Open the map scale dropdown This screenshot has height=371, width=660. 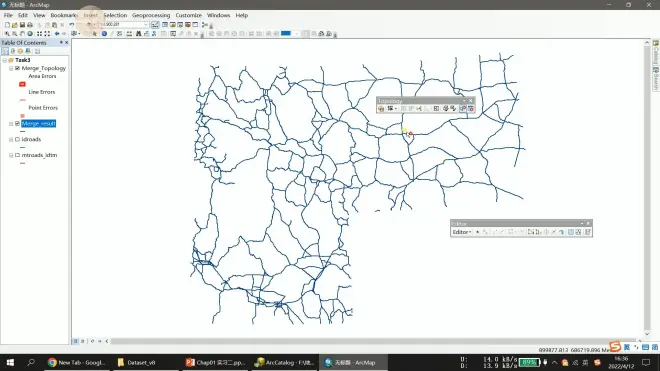[146, 24]
